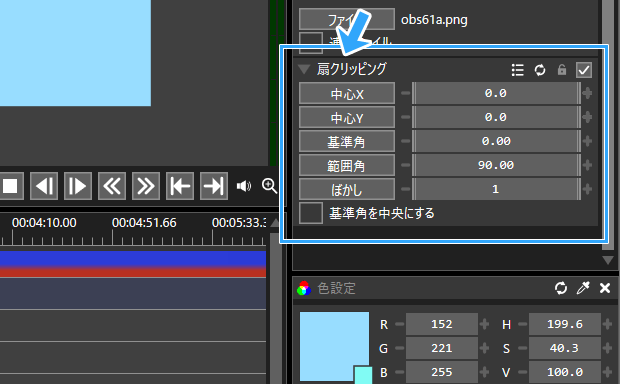620x384 pixels.
Task: Click the V value field showing 100.0
Action: 565,372
